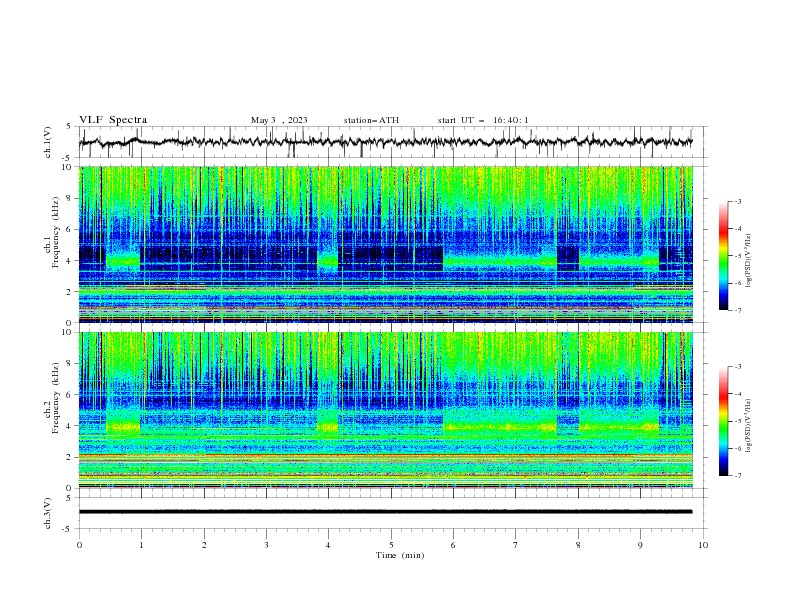
Task: Click the ch.2 PSD color bar
Action: [x=723, y=421]
